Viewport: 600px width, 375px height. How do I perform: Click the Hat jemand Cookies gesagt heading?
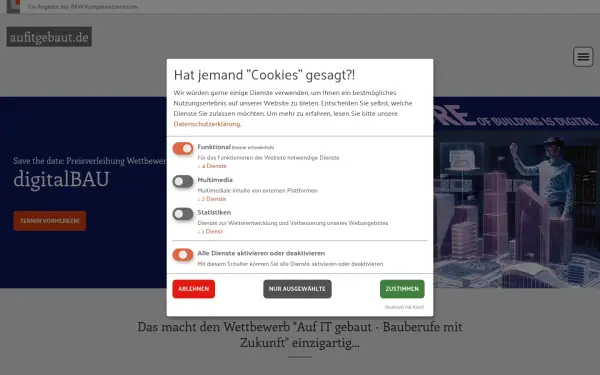[x=264, y=75]
